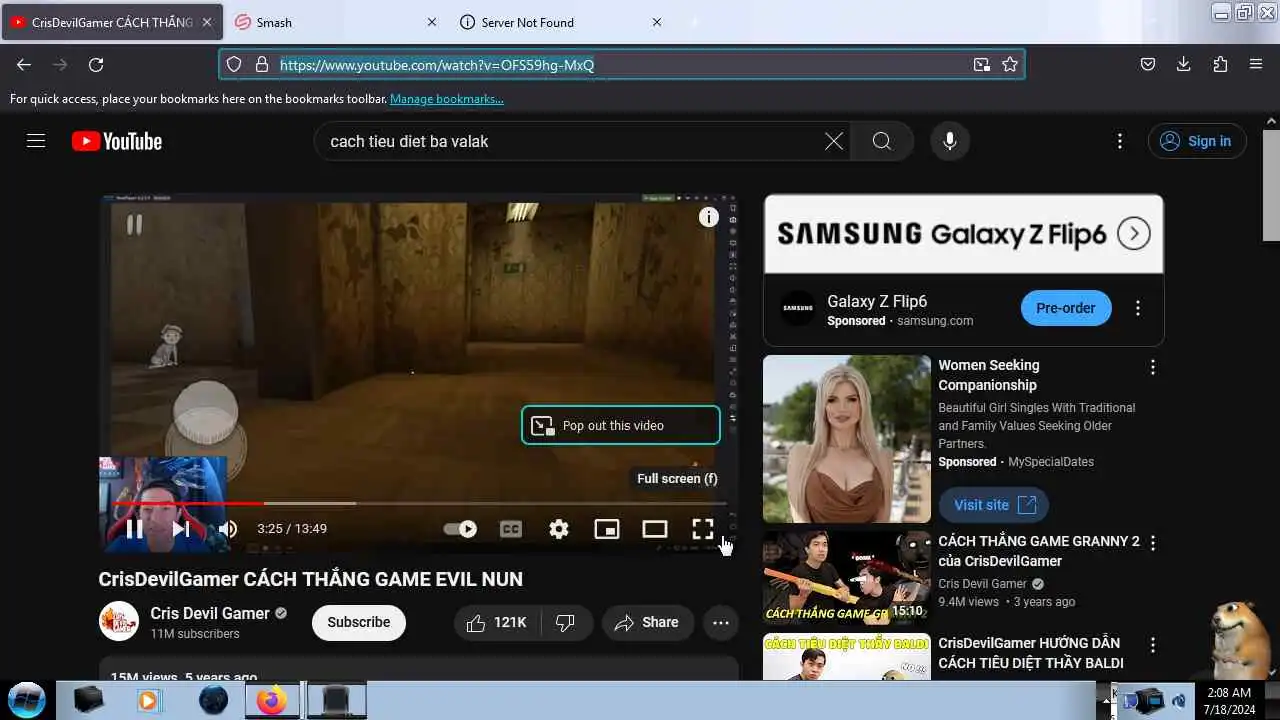View site security padlock info
The width and height of the screenshot is (1280, 720).
262,64
